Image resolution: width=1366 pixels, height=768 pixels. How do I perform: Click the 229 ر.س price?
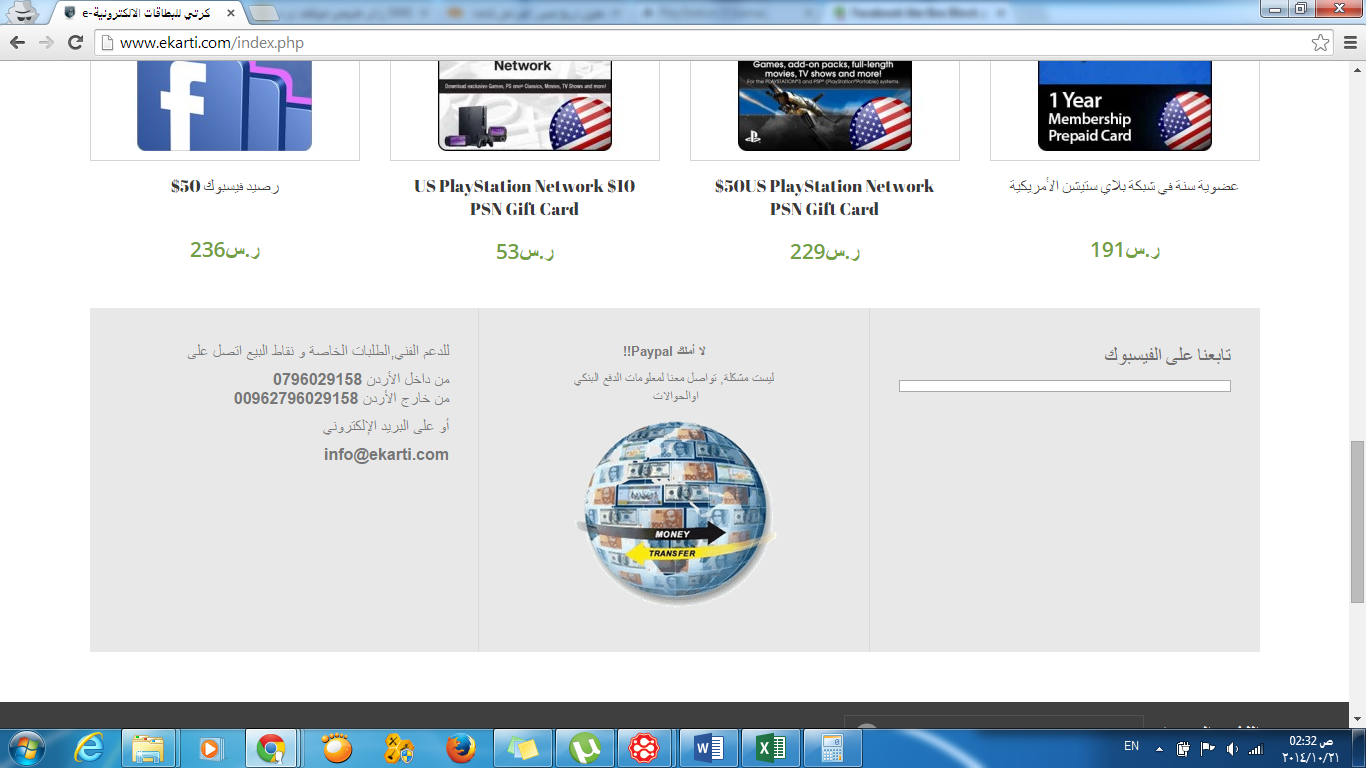[825, 251]
